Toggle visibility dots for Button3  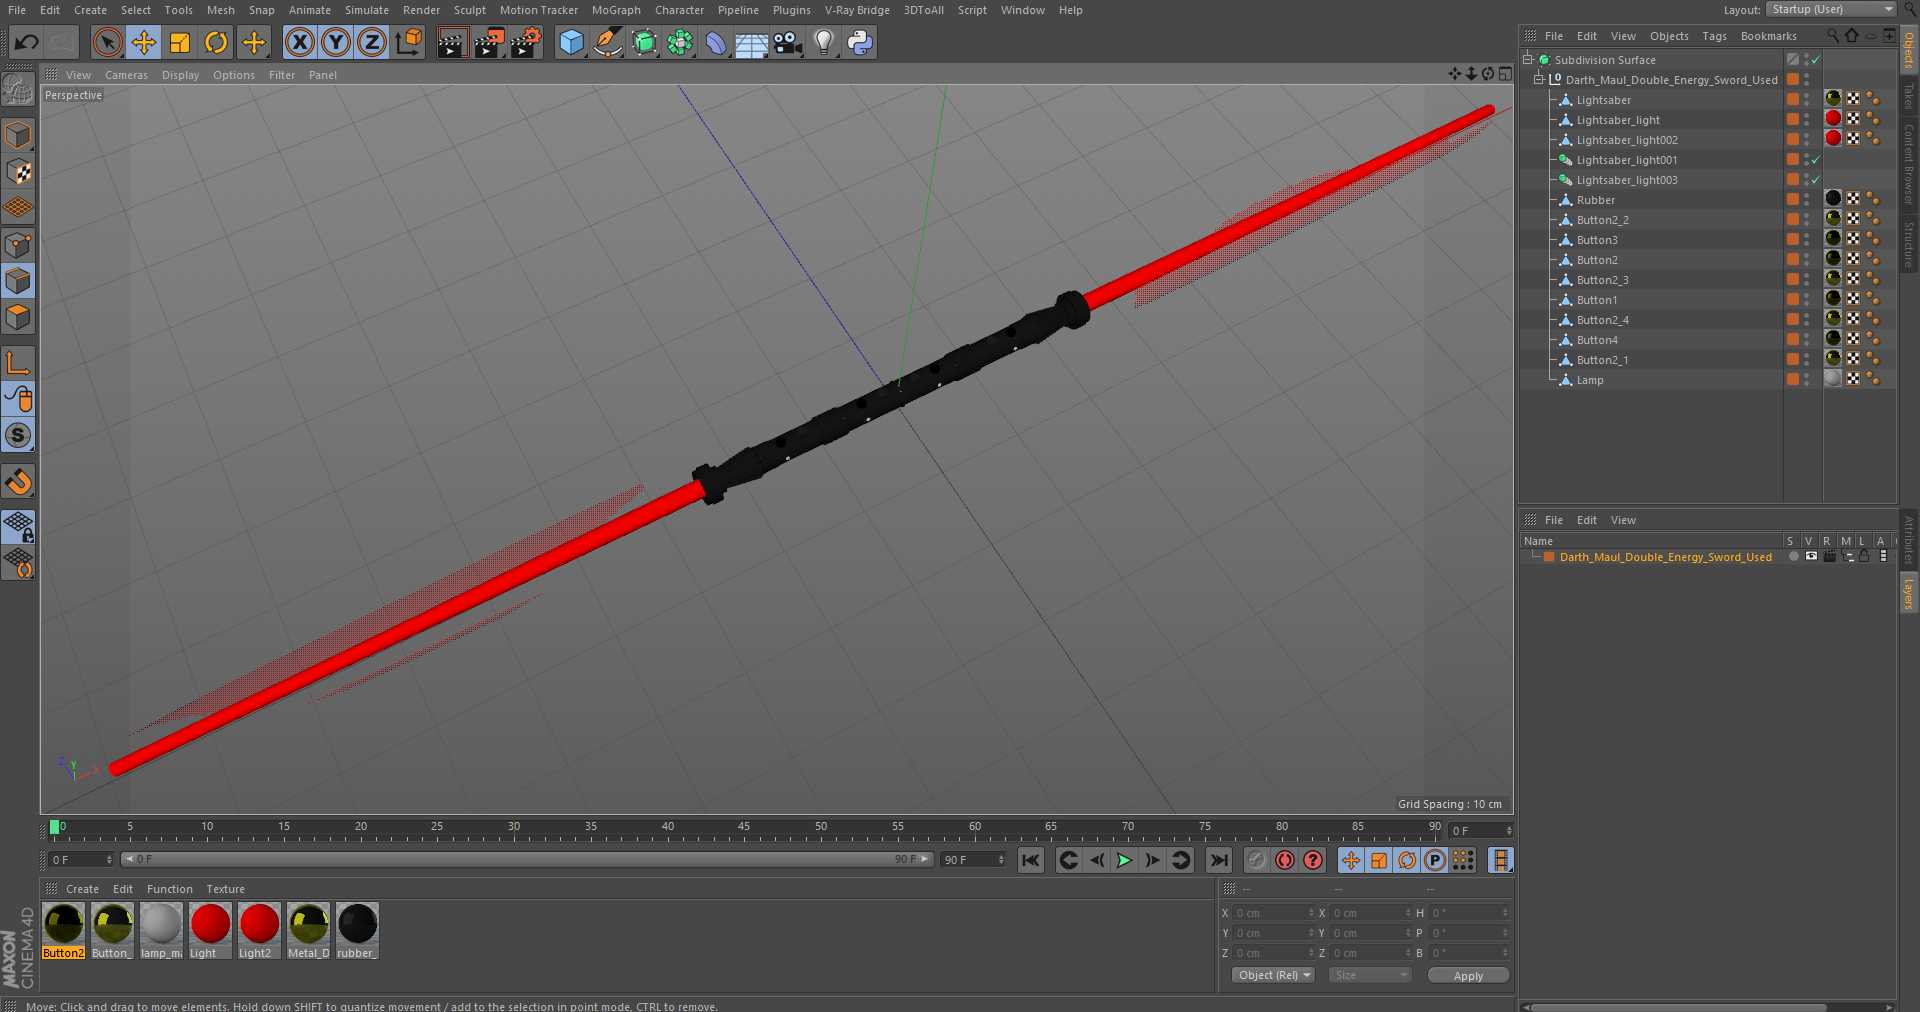(x=1806, y=240)
